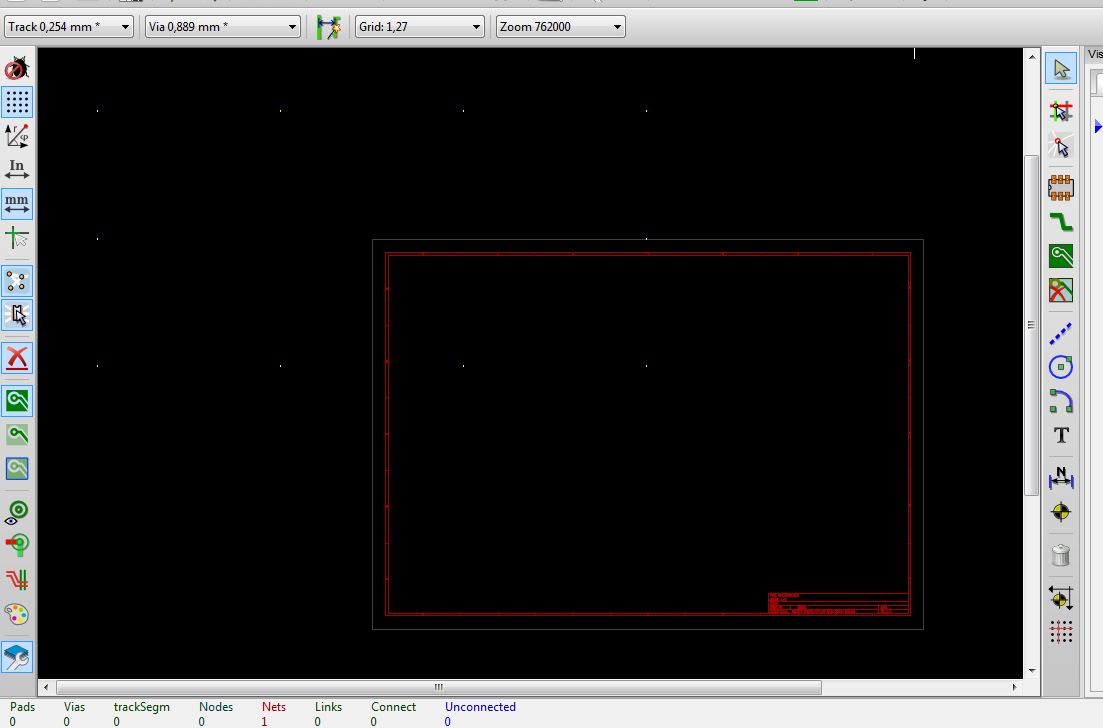This screenshot has height=728, width=1103.
Task: Switch units to inches
Action: tap(17, 169)
